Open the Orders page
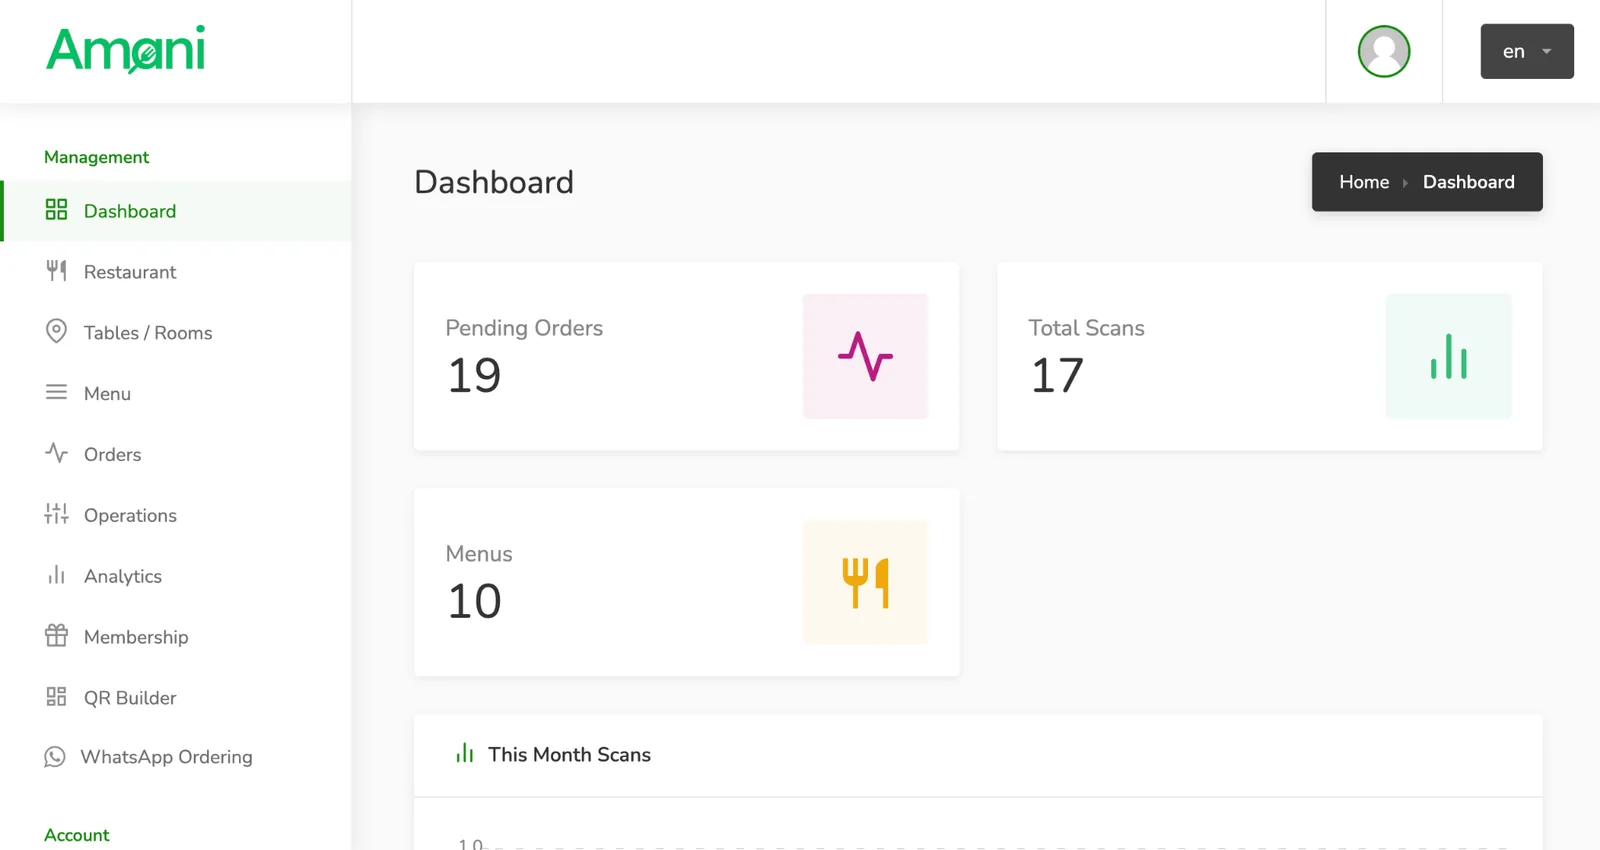 pos(176,455)
